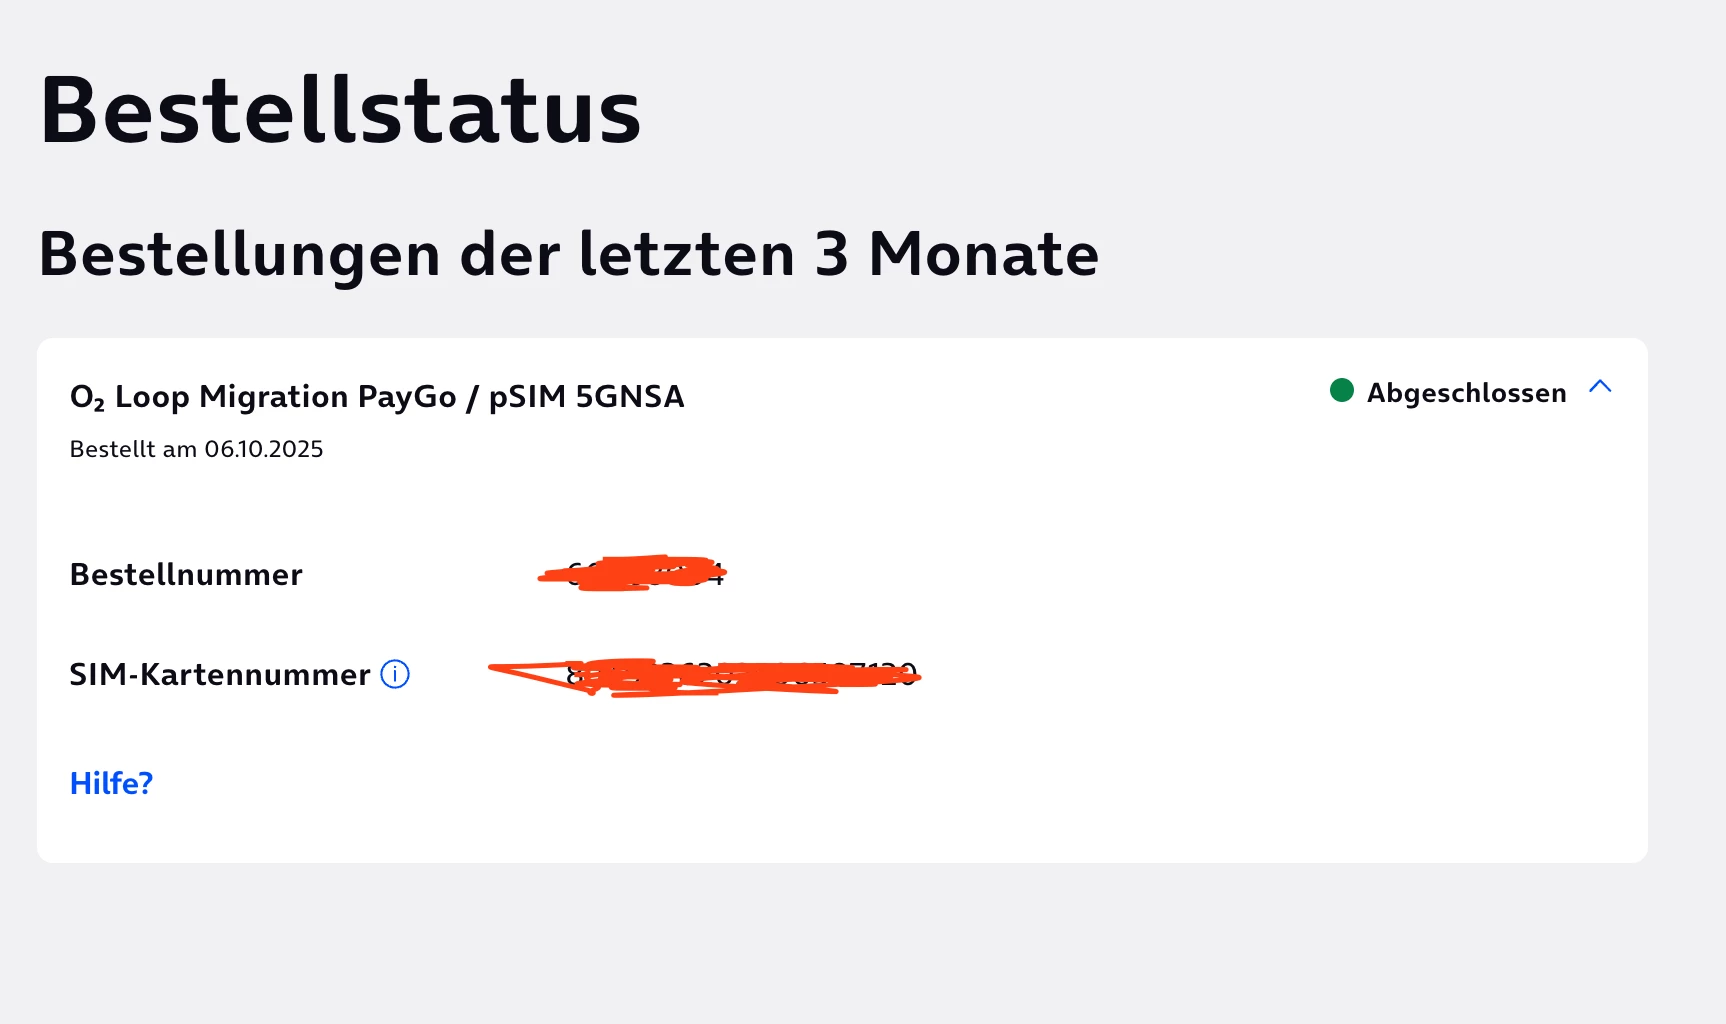Click the Bestellt am order date line

coord(196,449)
